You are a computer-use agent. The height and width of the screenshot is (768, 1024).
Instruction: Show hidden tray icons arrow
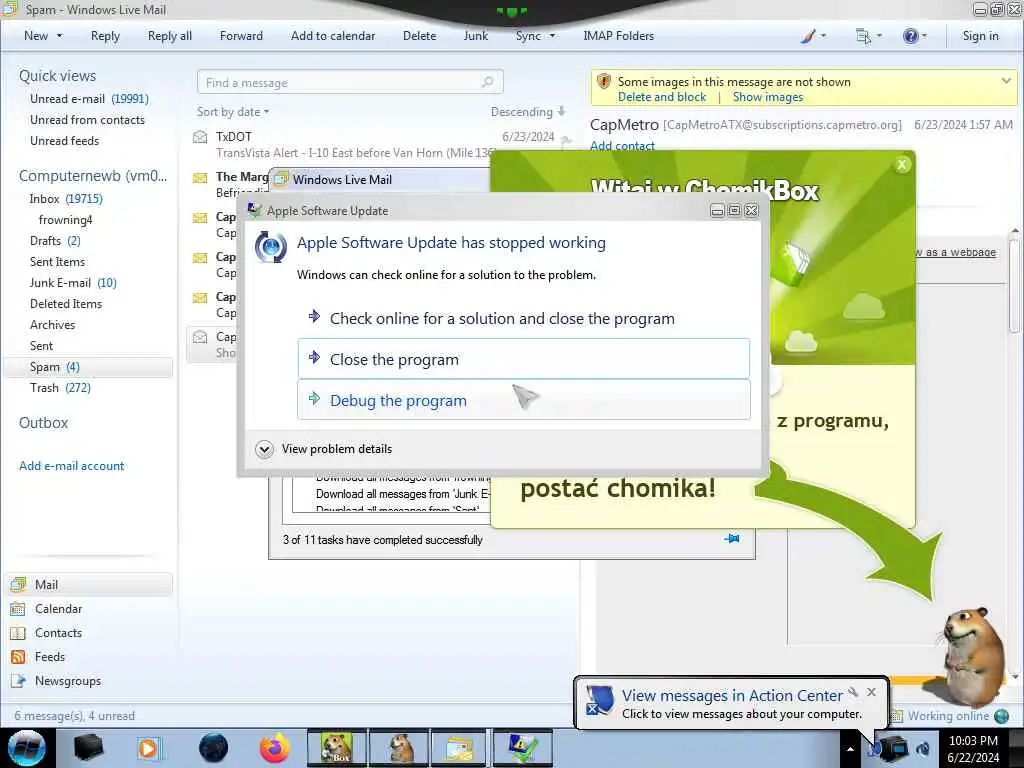(x=850, y=749)
